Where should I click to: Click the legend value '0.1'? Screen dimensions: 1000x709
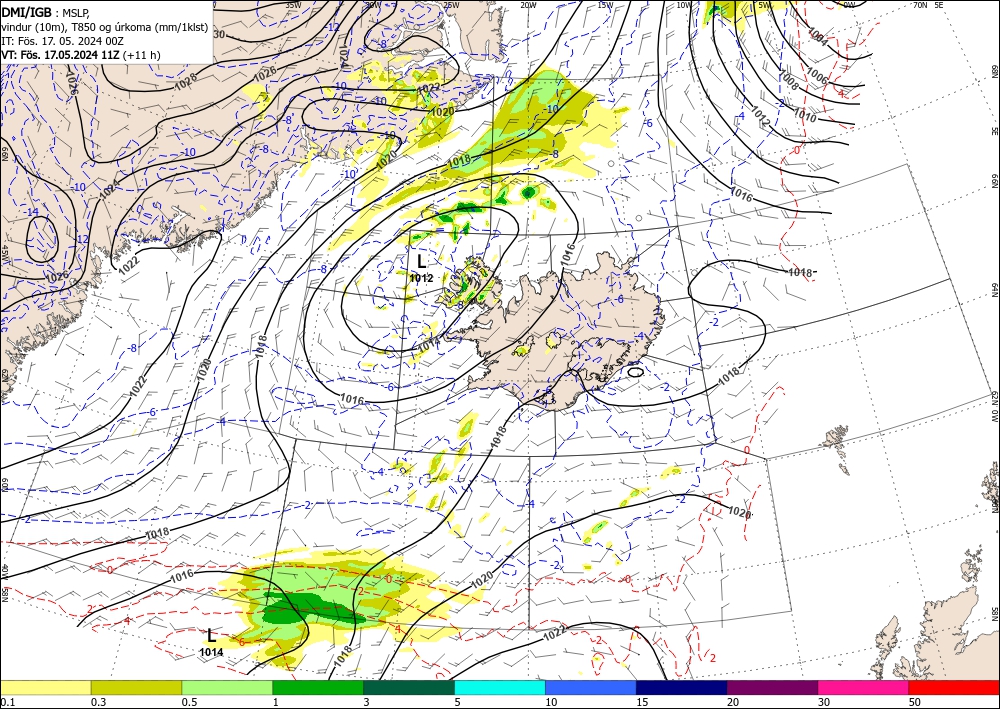tap(7, 702)
